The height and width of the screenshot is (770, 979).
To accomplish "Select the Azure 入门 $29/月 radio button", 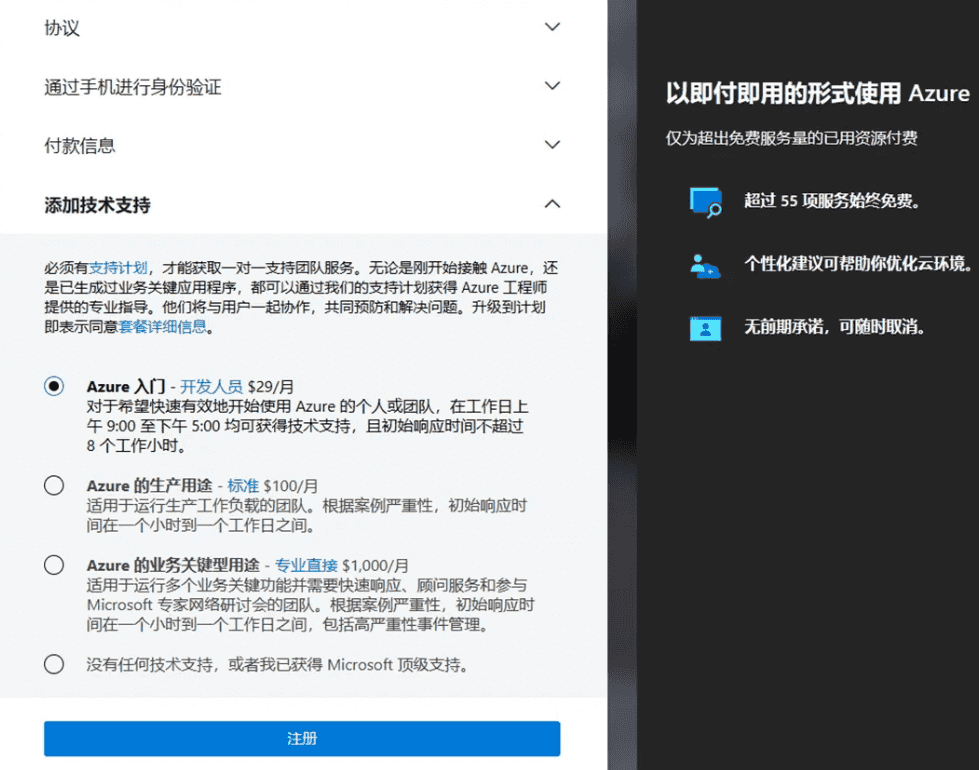I will 54,387.
